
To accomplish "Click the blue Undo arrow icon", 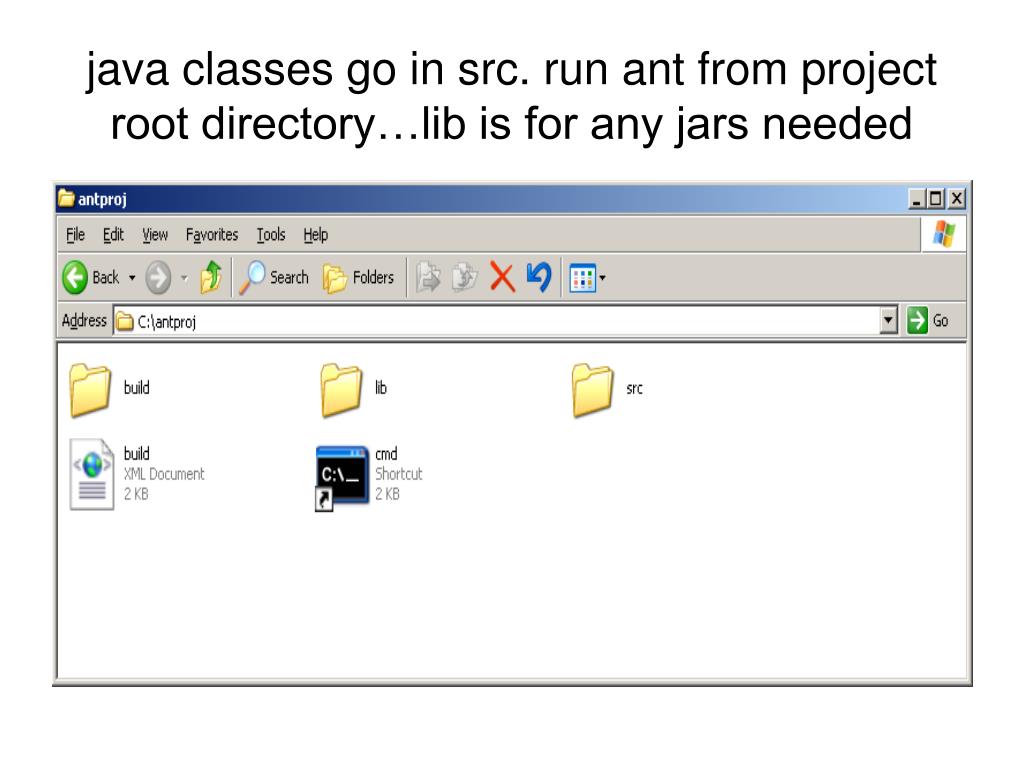I will click(539, 277).
